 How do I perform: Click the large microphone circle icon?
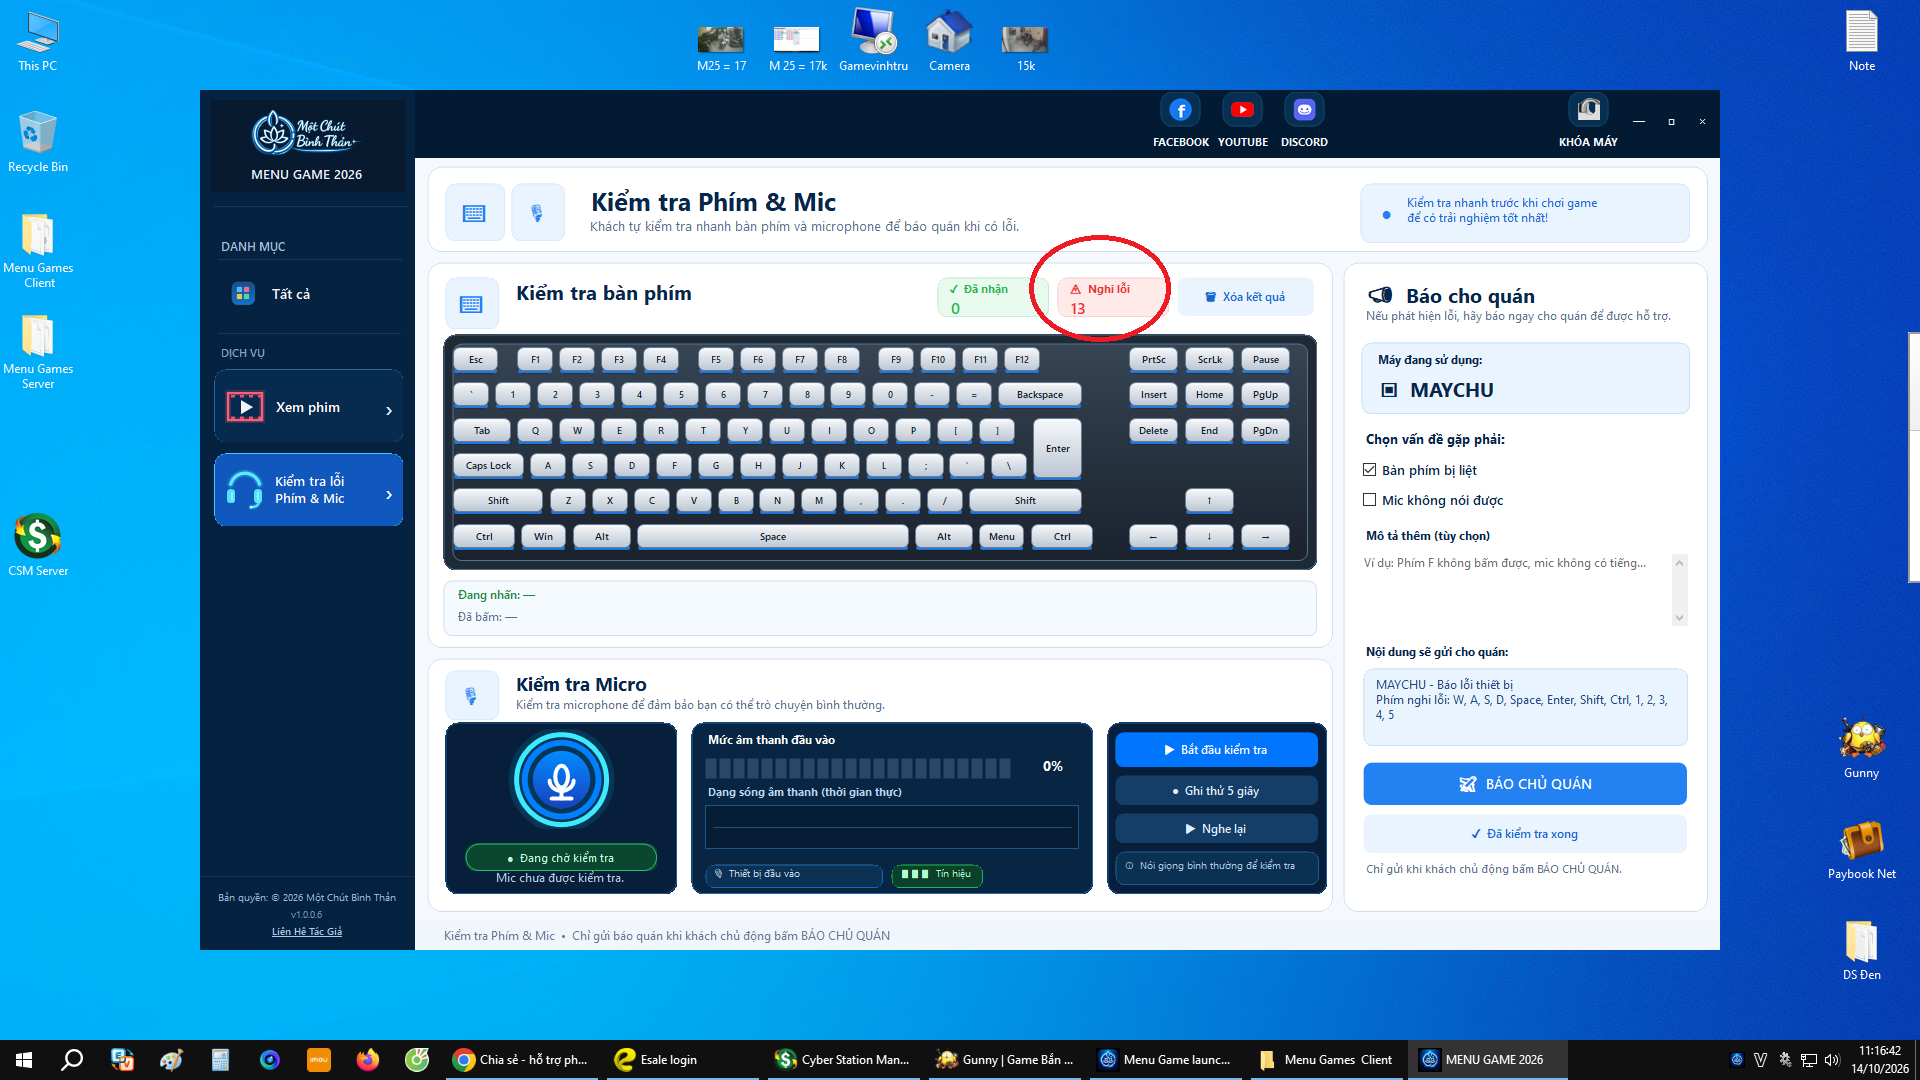pyautogui.click(x=561, y=780)
